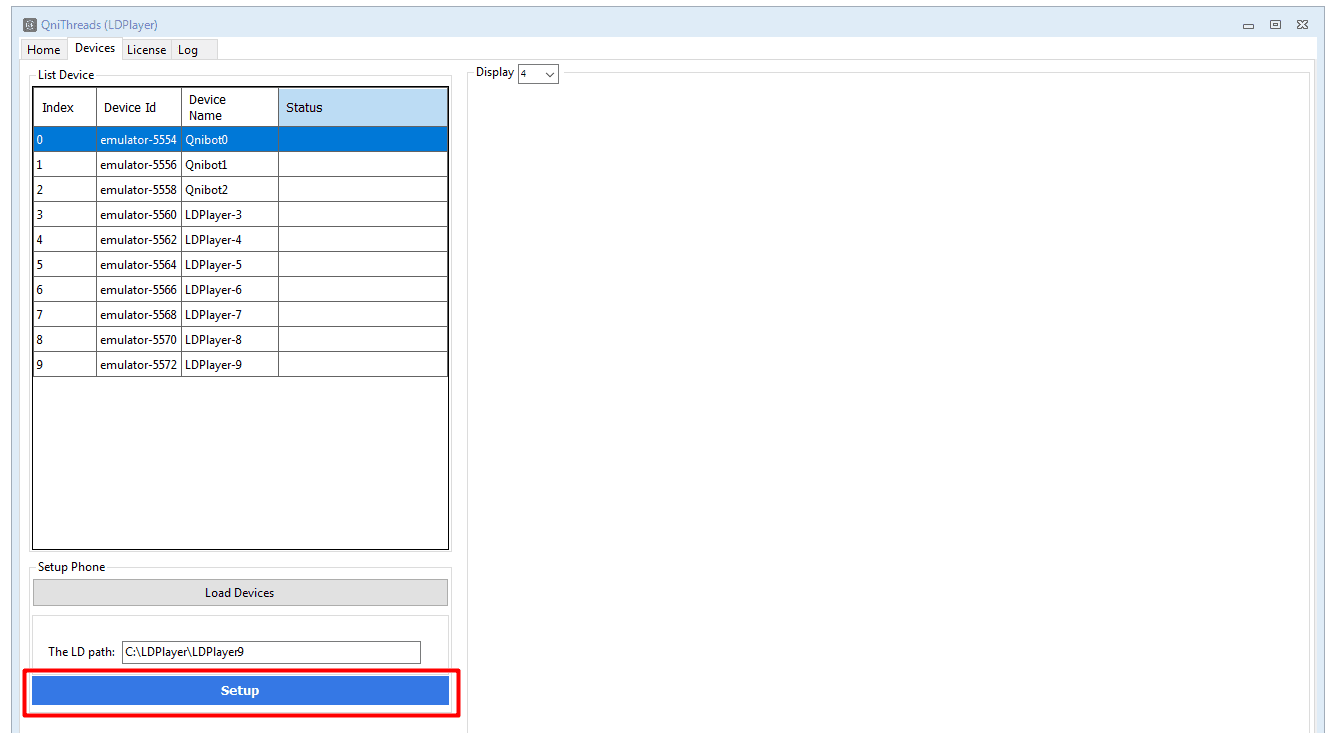Click Status cell of Qnibot0 row
The height and width of the screenshot is (733, 1337).
tap(362, 140)
